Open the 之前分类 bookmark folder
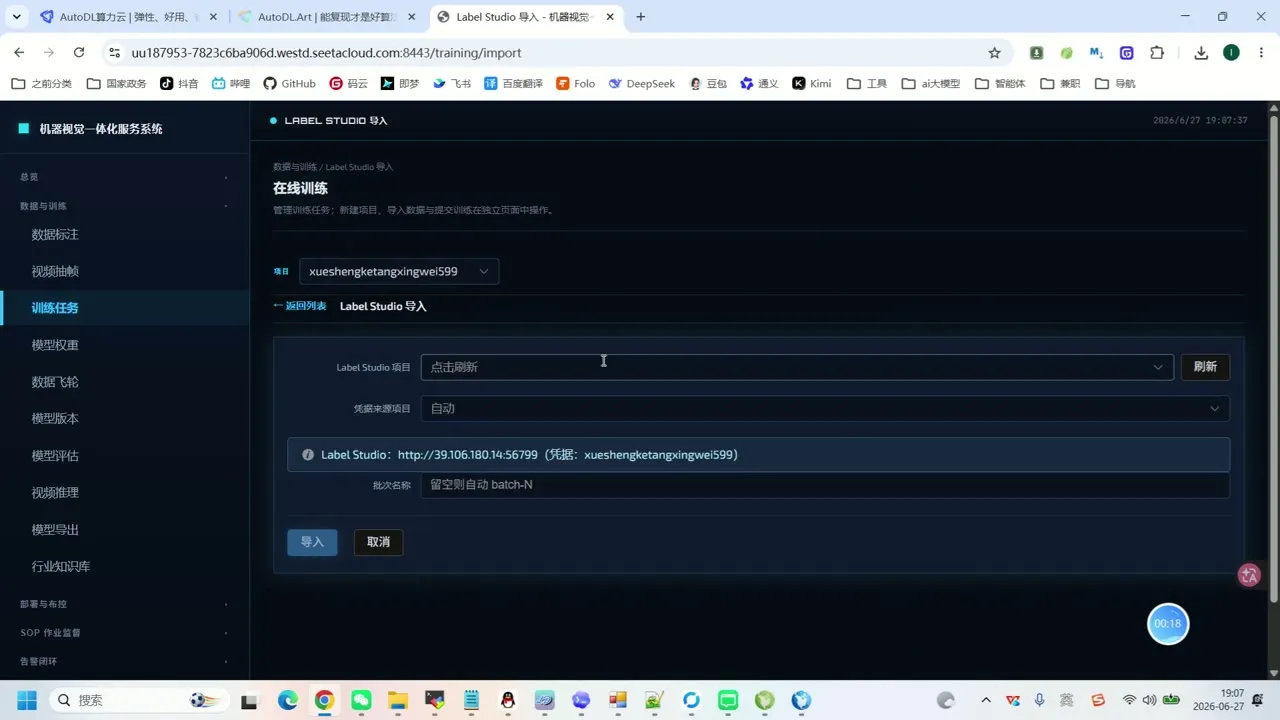The height and width of the screenshot is (720, 1280). tap(42, 83)
